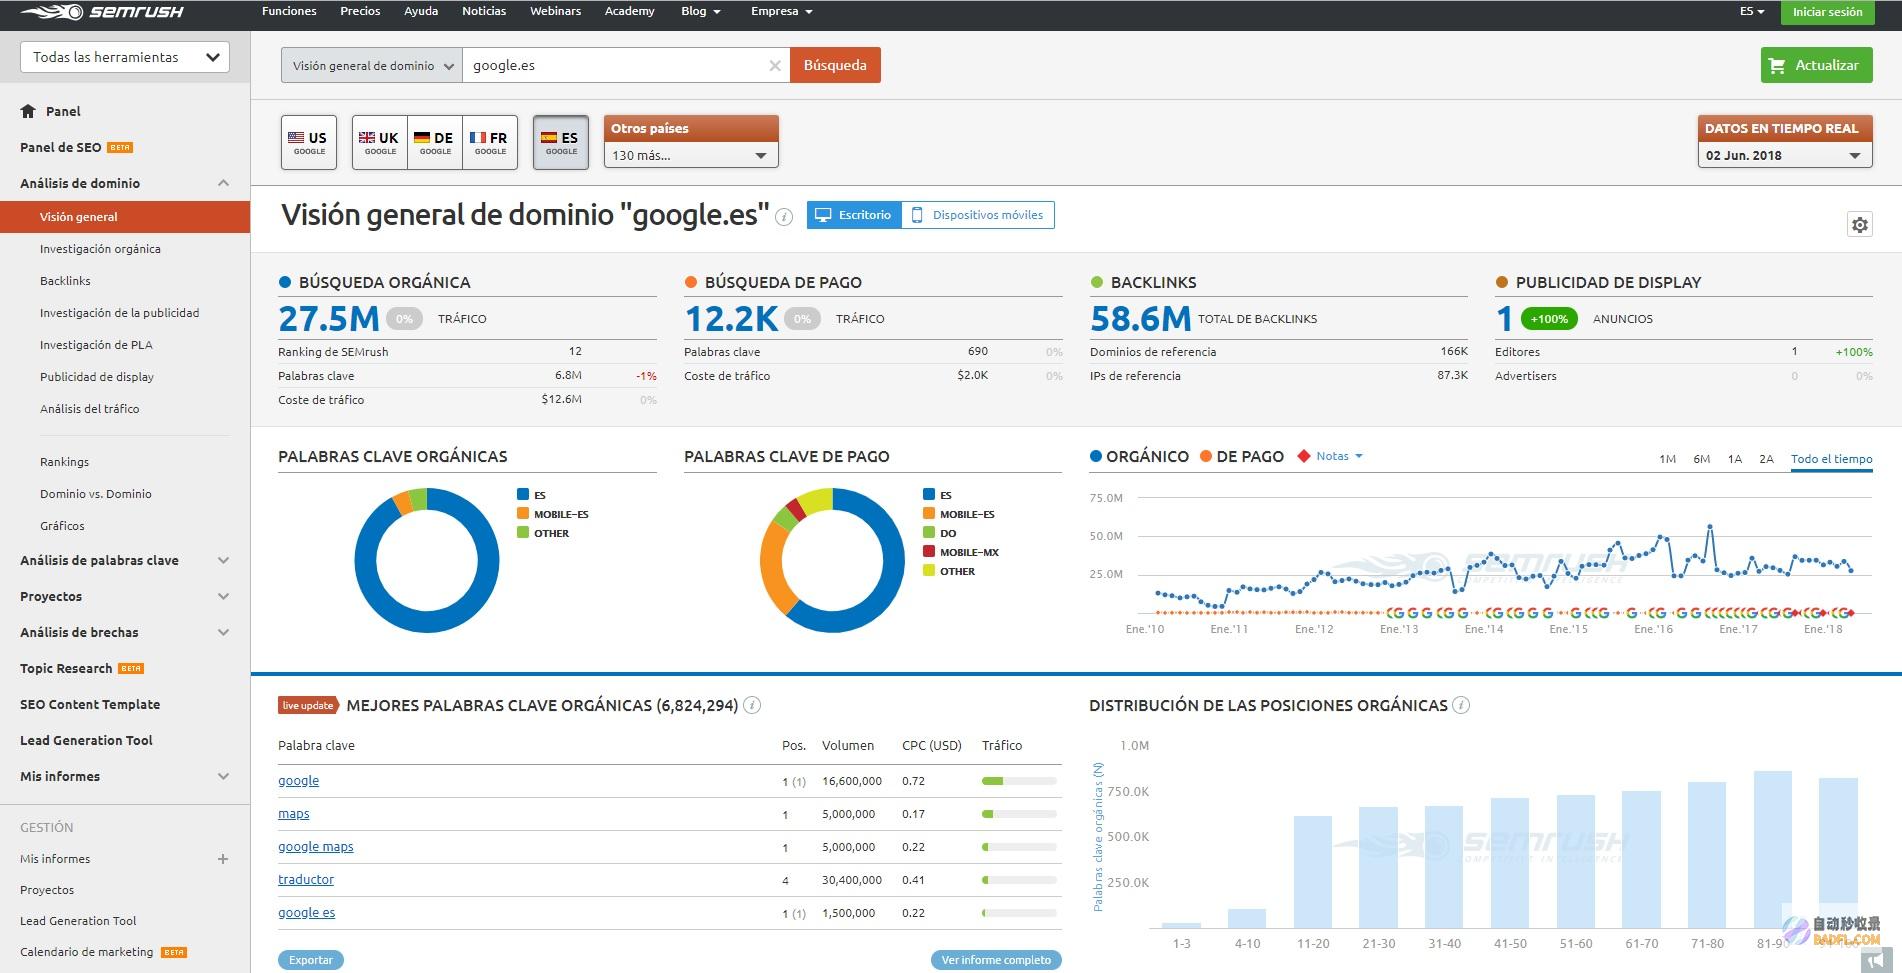1902x973 pixels.
Task: Expand the Proyectos sidebar section
Action: point(223,596)
